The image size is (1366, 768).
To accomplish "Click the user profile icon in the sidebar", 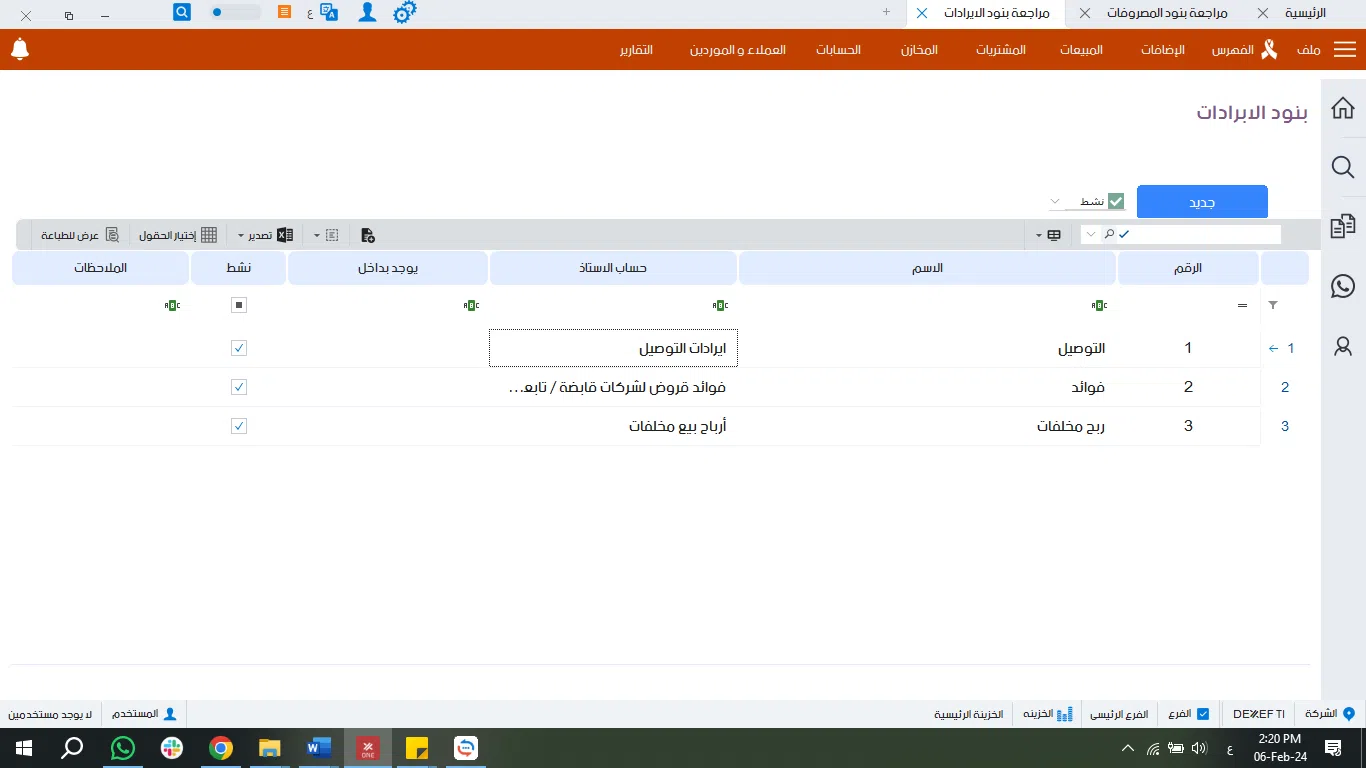I will 1342,347.
